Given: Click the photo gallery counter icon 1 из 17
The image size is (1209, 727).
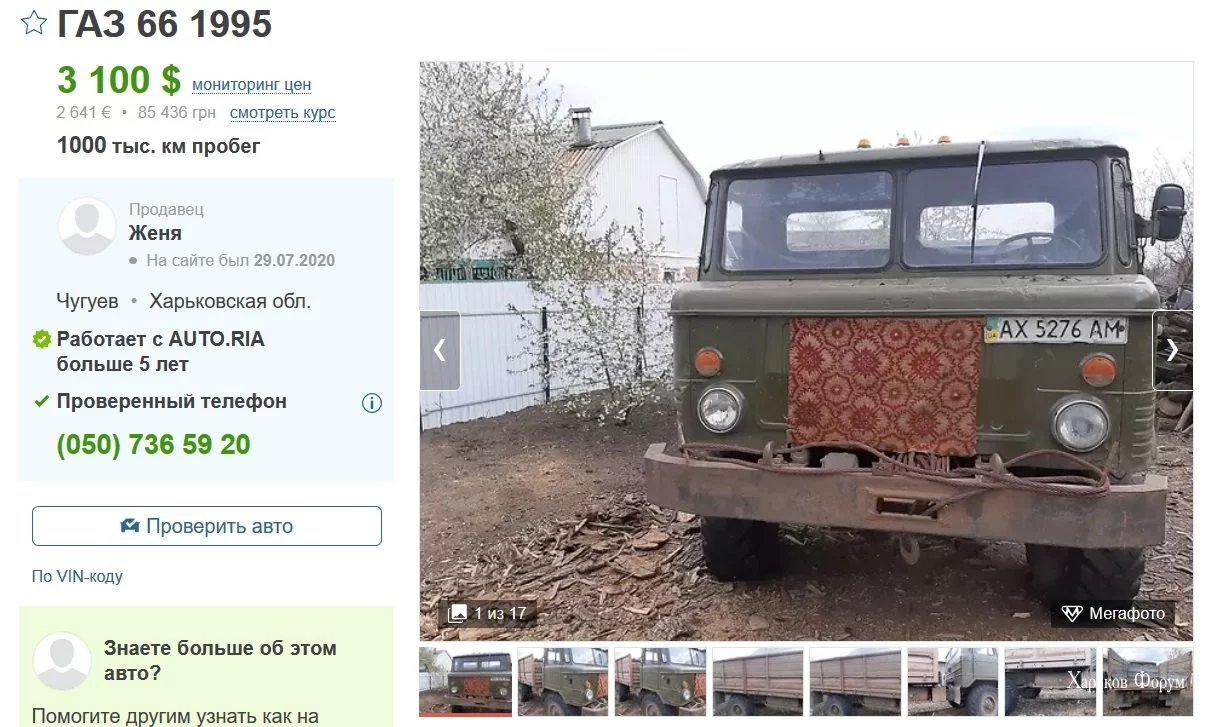Looking at the screenshot, I should (x=457, y=613).
